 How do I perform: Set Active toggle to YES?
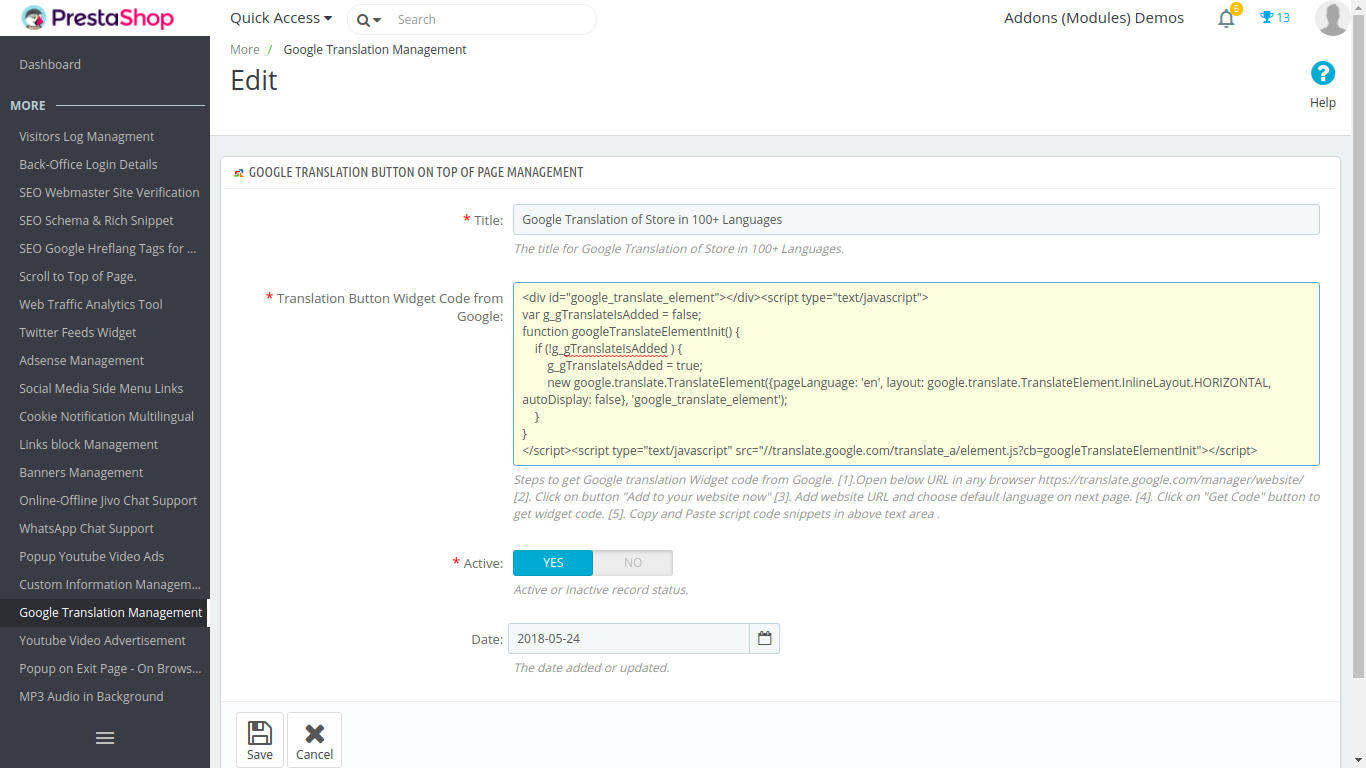553,563
